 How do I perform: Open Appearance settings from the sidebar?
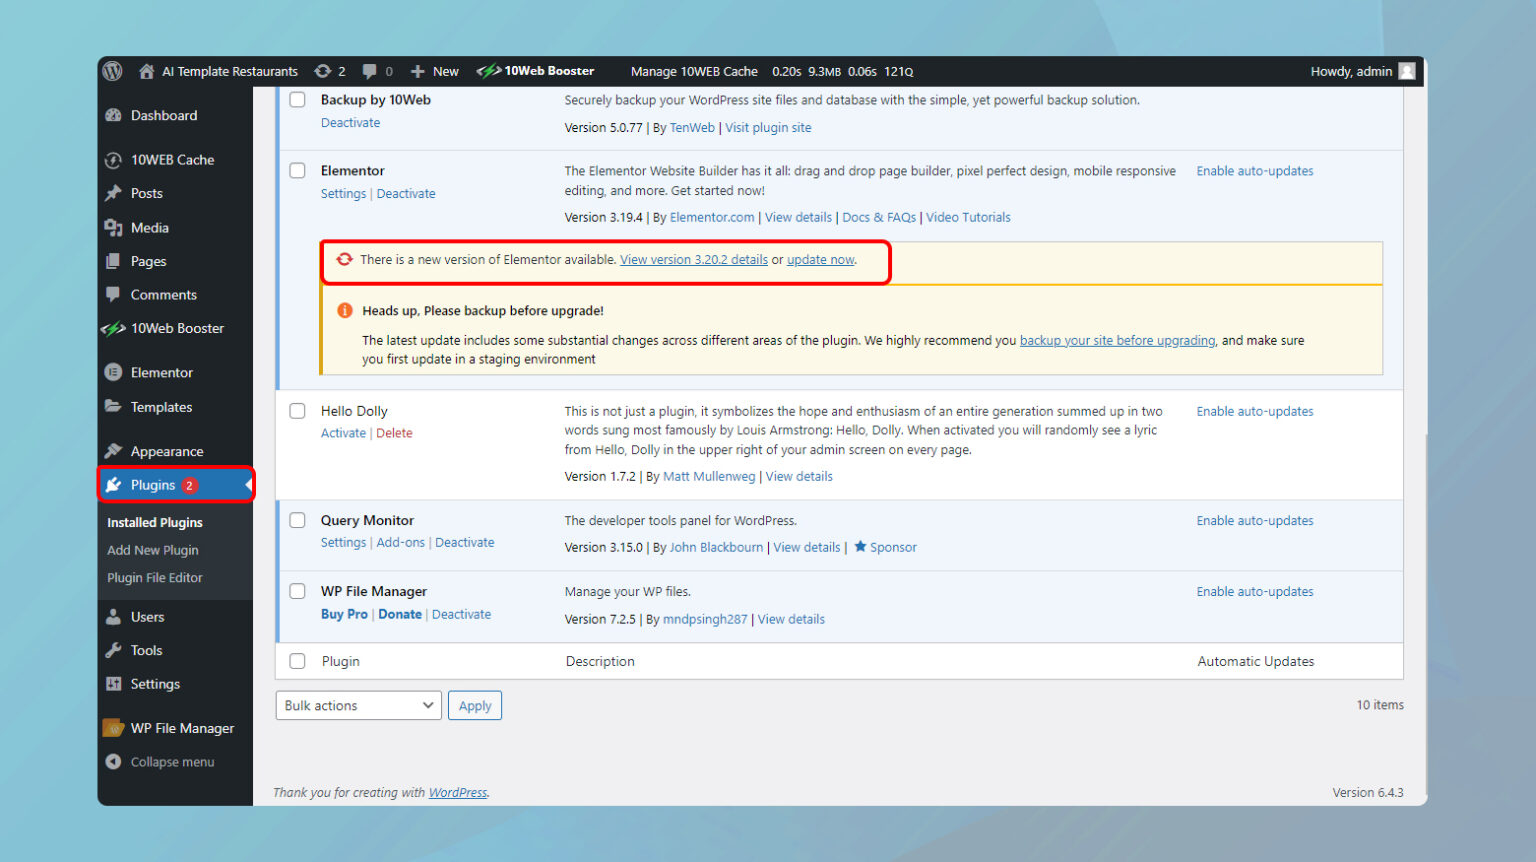(x=166, y=451)
